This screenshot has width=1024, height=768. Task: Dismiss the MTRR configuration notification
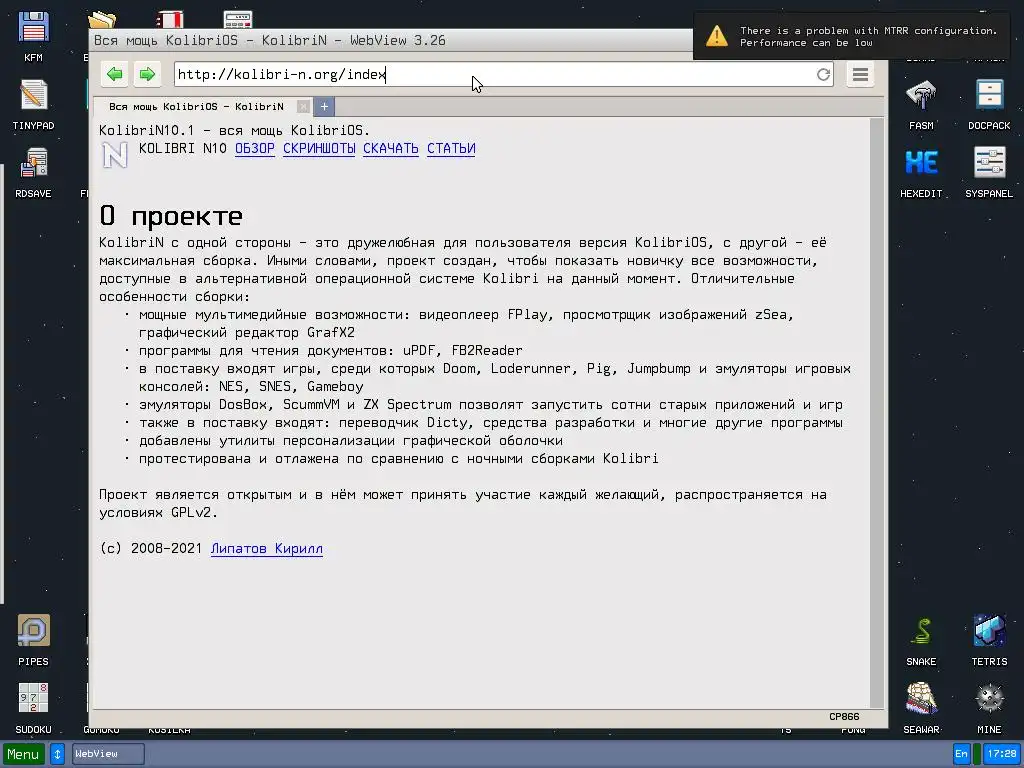coord(852,37)
